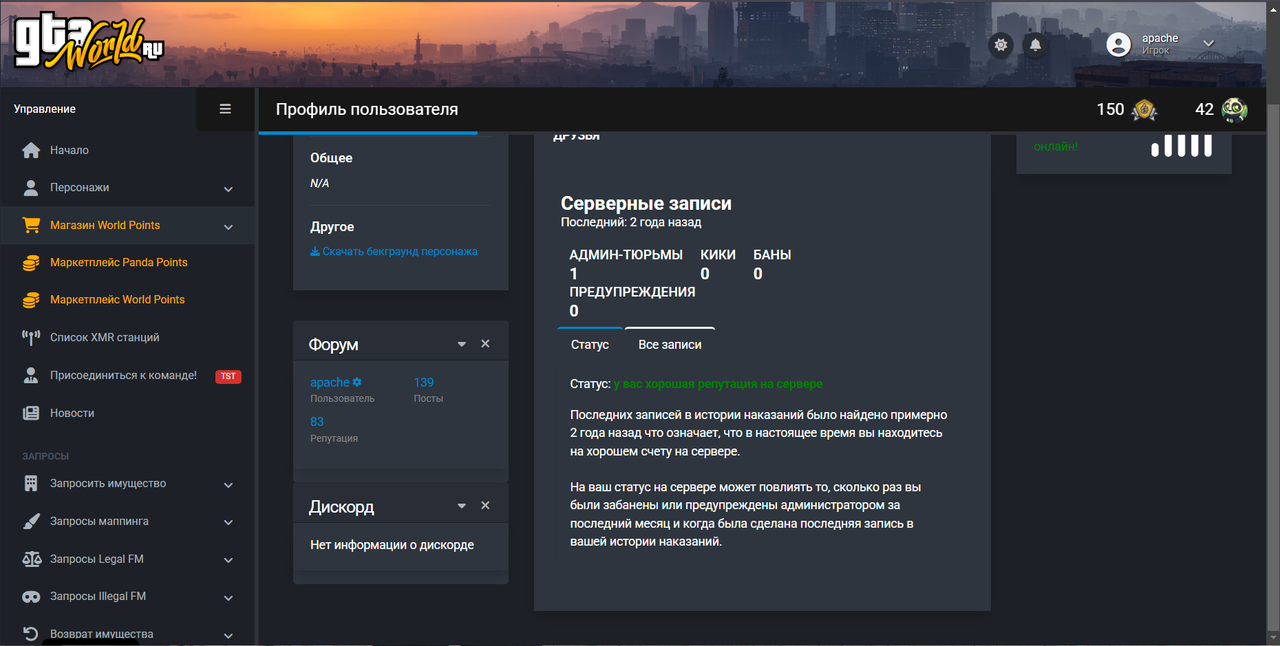This screenshot has width=1280, height=646.
Task: Open the apache account dropdown chevron
Action: [x=1208, y=43]
